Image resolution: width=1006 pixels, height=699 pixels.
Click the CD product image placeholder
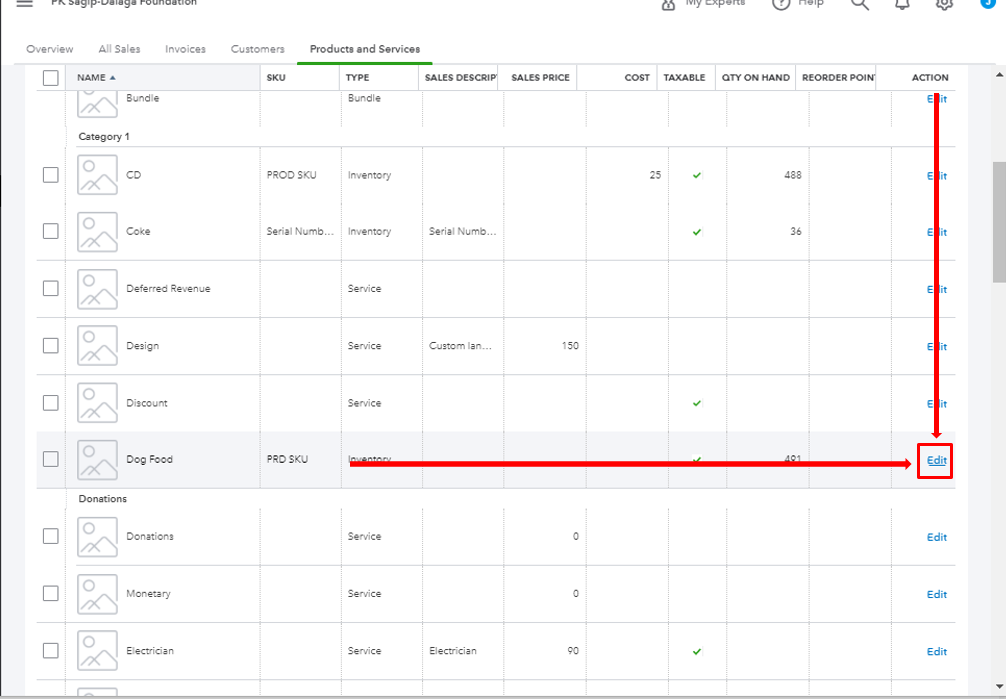click(x=98, y=175)
